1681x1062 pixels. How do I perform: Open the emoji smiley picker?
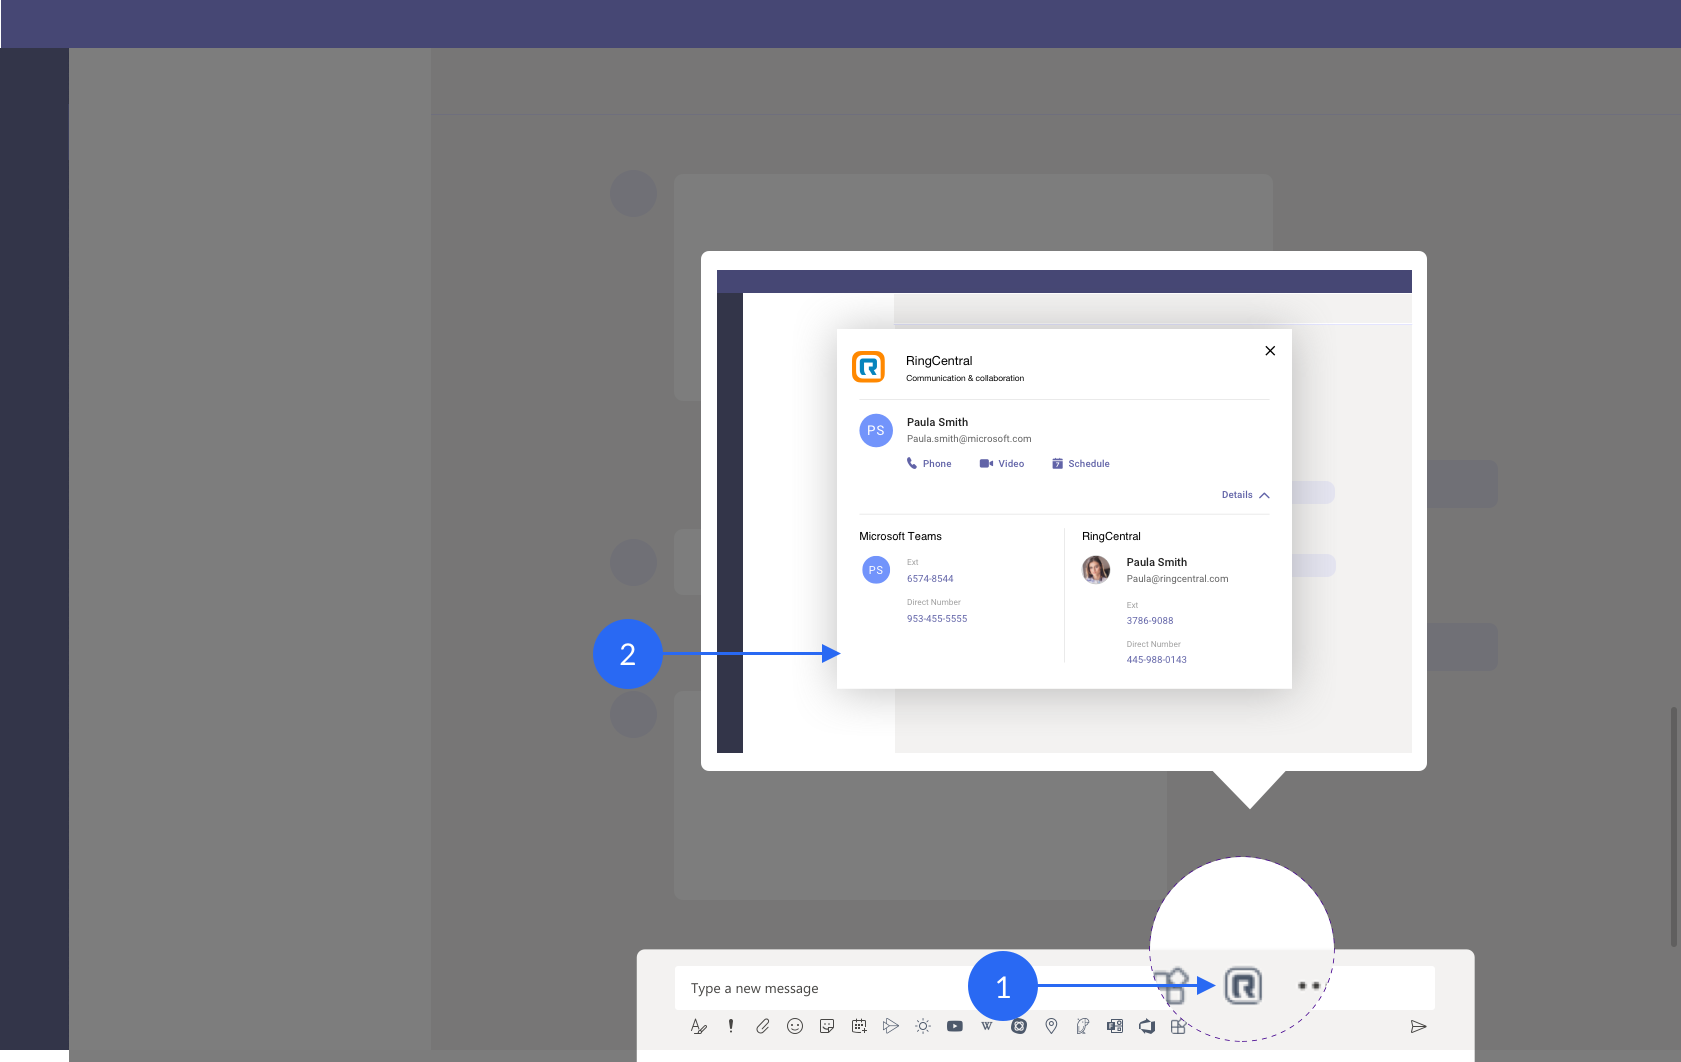point(795,1026)
